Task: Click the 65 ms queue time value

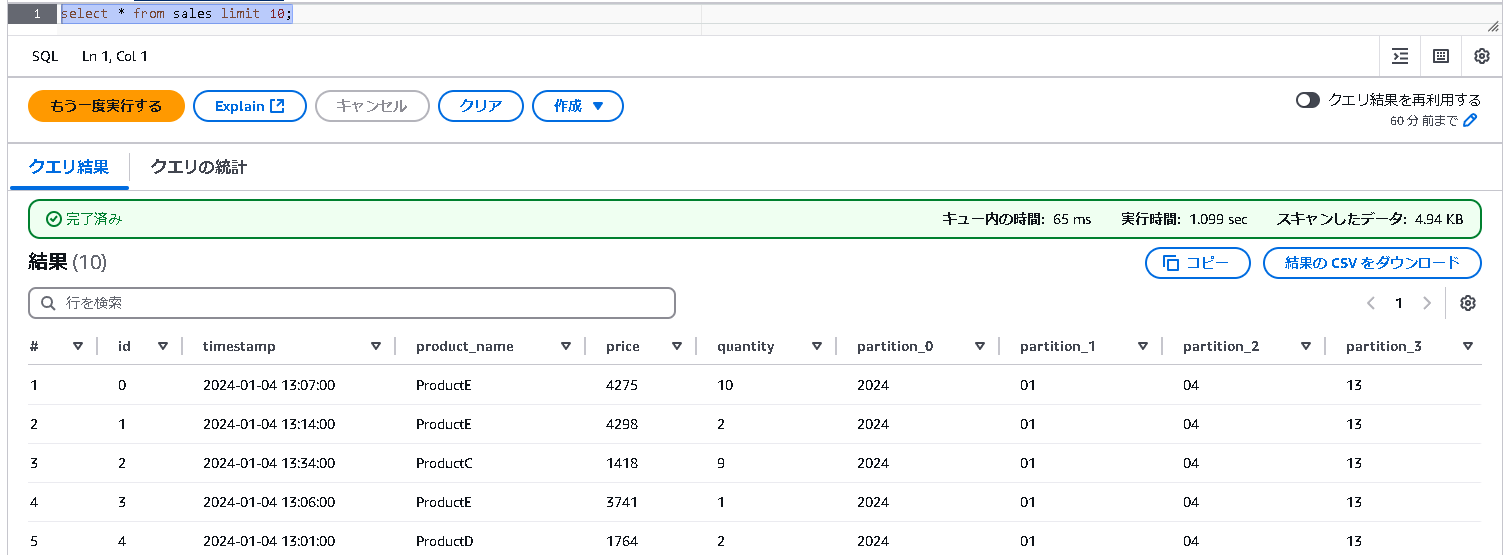Action: [1072, 219]
